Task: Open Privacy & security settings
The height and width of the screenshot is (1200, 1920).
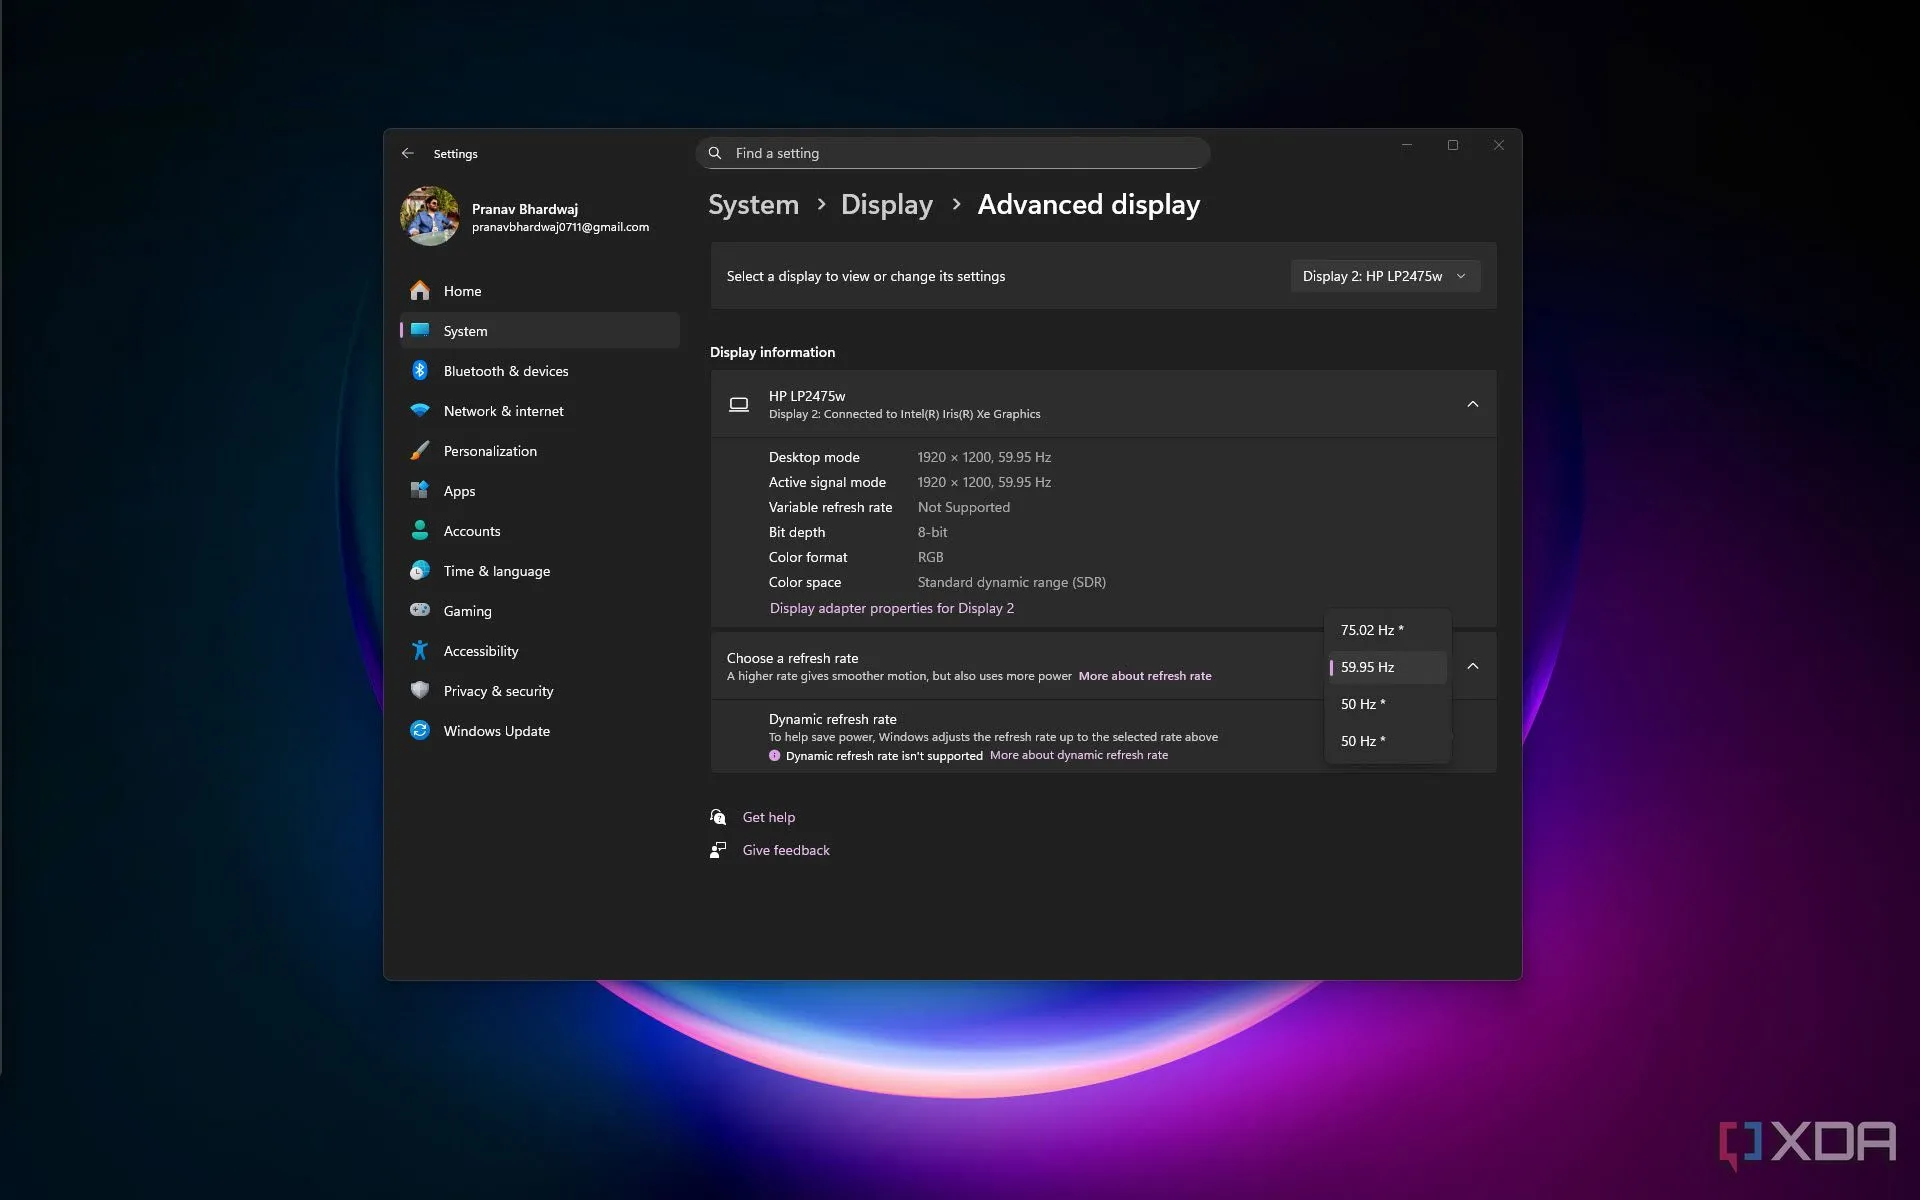Action: [x=540, y=690]
